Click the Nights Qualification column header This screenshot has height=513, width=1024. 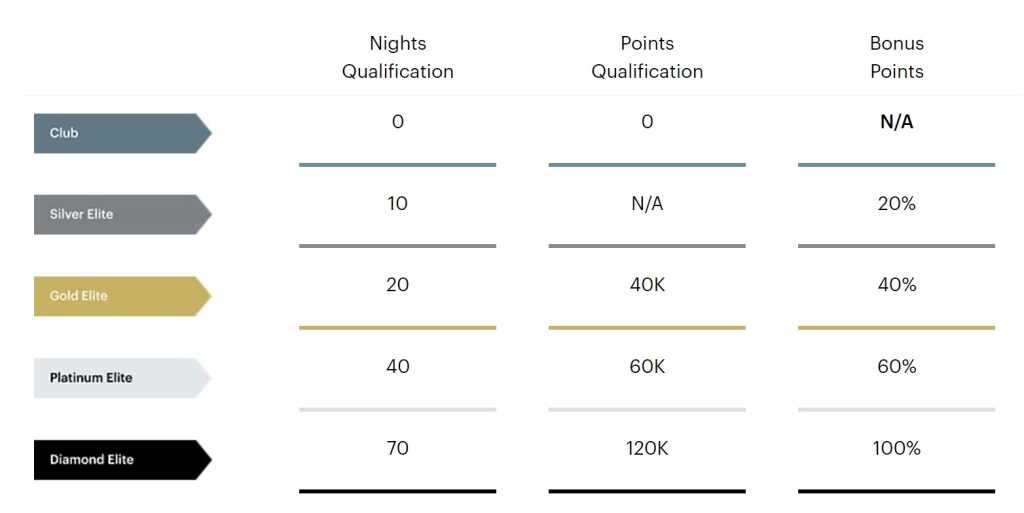coord(398,57)
